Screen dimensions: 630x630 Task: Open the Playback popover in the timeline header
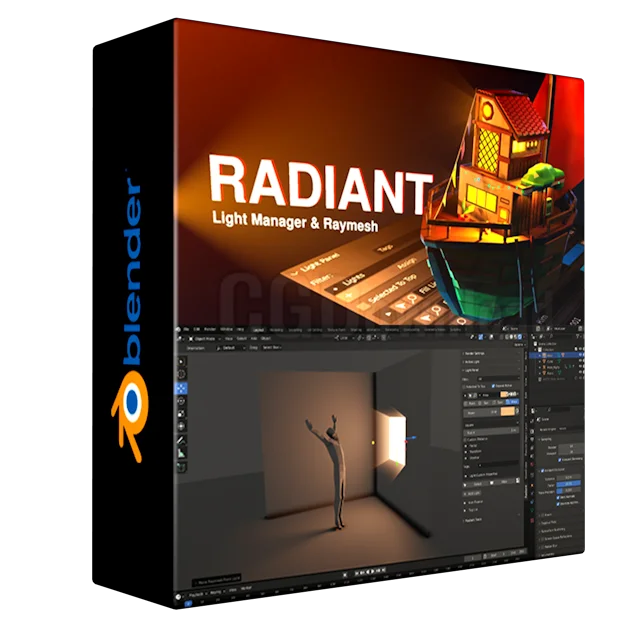pyautogui.click(x=198, y=594)
